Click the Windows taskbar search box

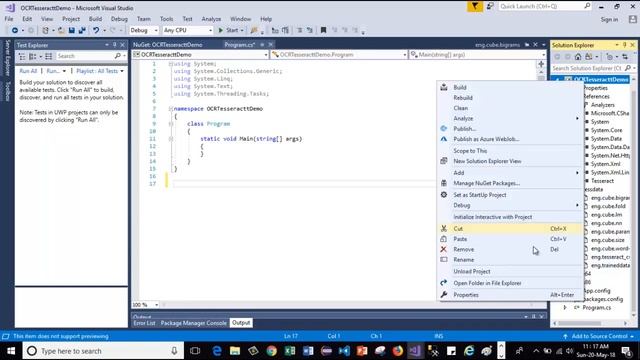(102, 351)
